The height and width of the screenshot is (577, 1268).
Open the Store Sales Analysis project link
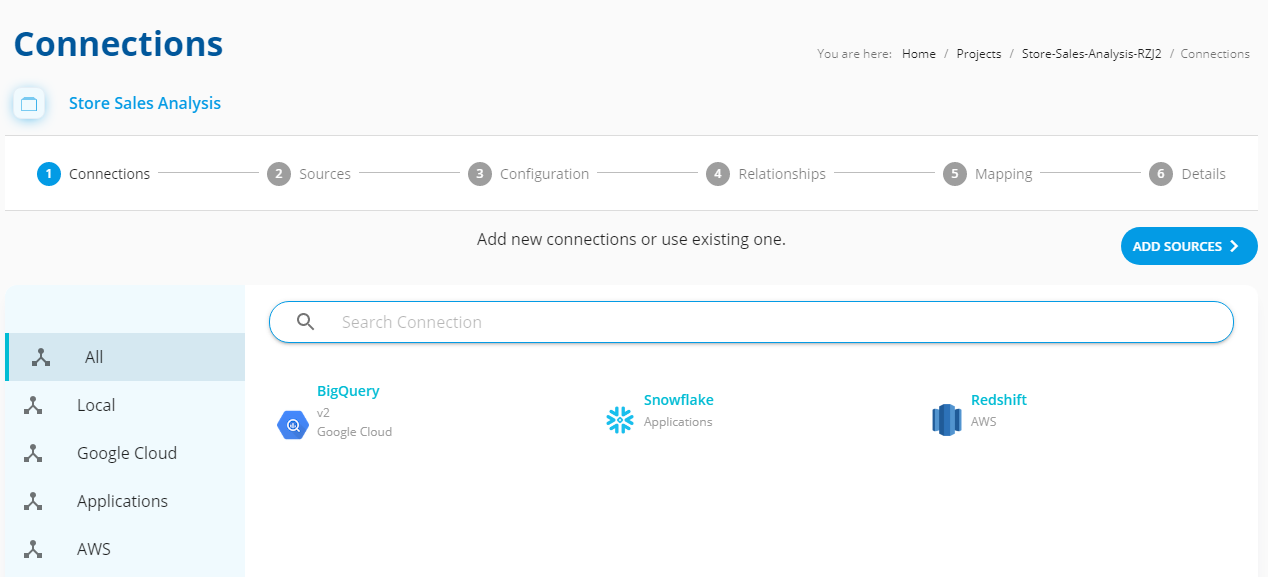pyautogui.click(x=145, y=103)
